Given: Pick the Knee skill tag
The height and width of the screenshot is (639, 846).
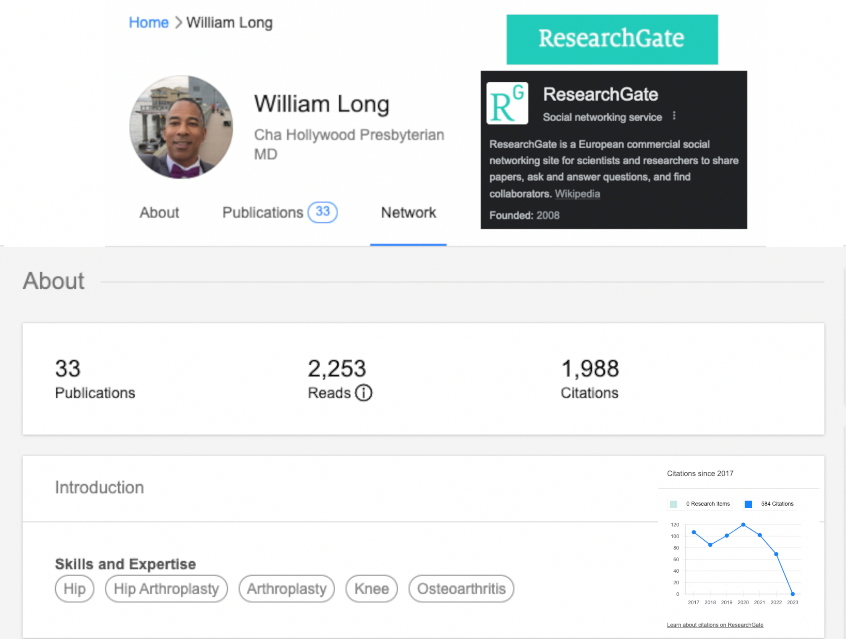Looking at the screenshot, I should [x=372, y=589].
